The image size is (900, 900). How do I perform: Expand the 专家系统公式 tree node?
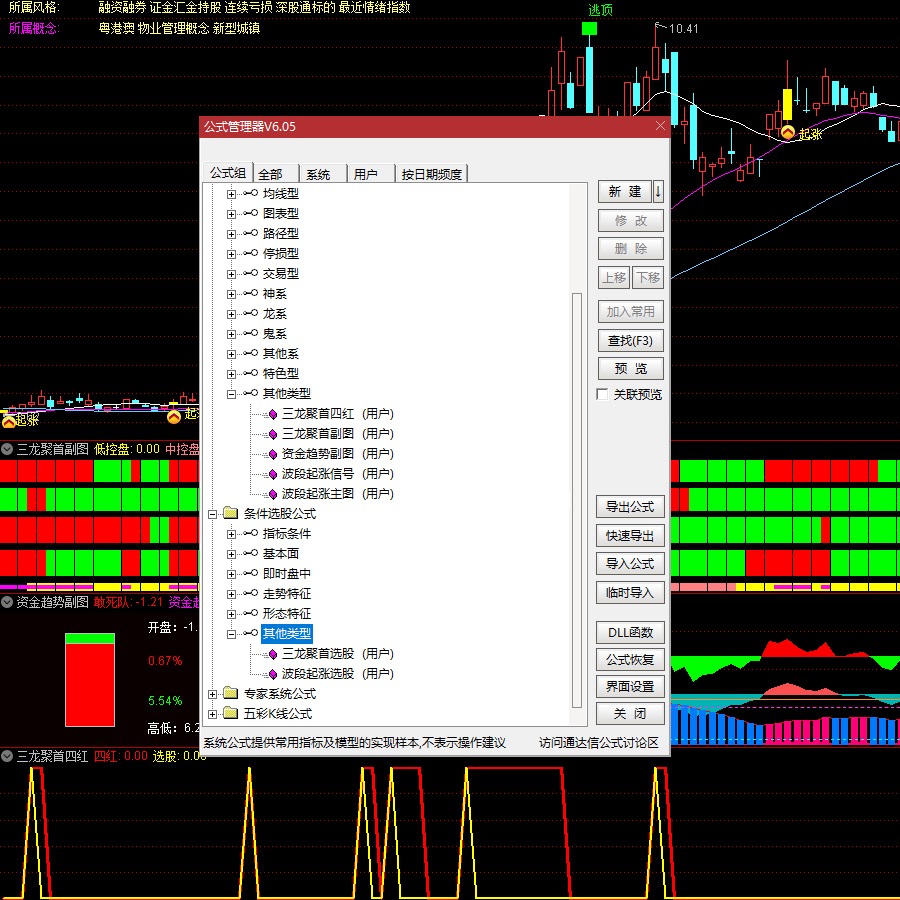212,694
